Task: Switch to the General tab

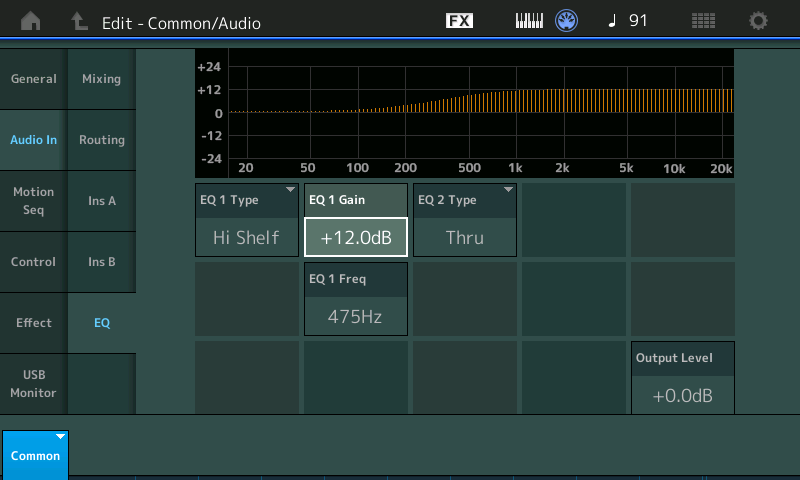Action: click(33, 79)
